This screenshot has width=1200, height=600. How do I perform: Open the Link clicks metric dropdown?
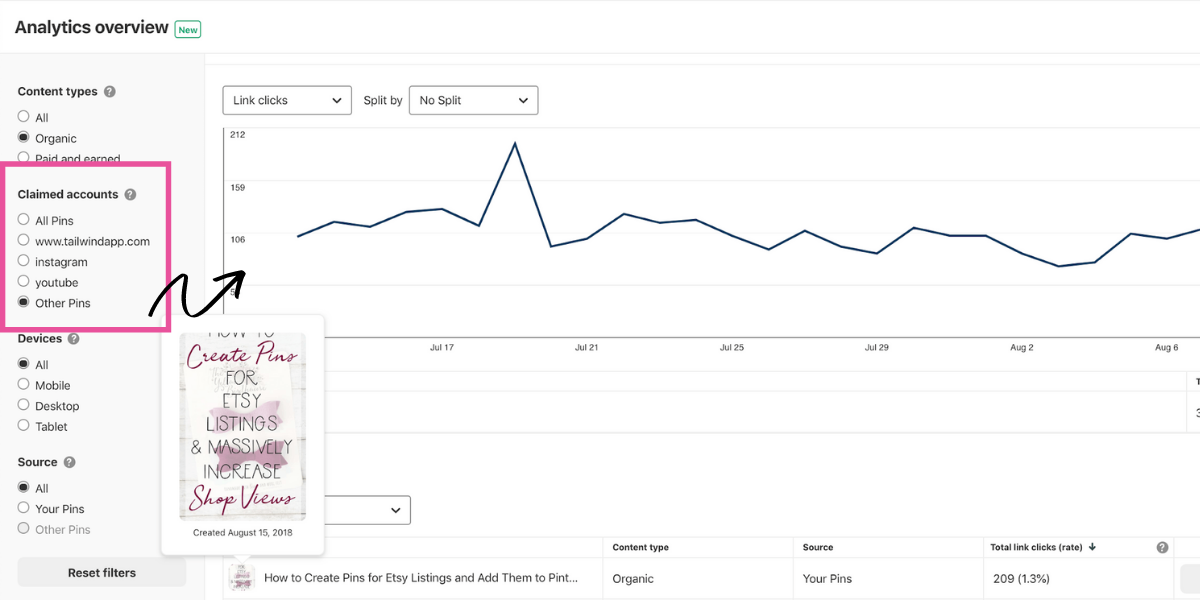tap(287, 100)
